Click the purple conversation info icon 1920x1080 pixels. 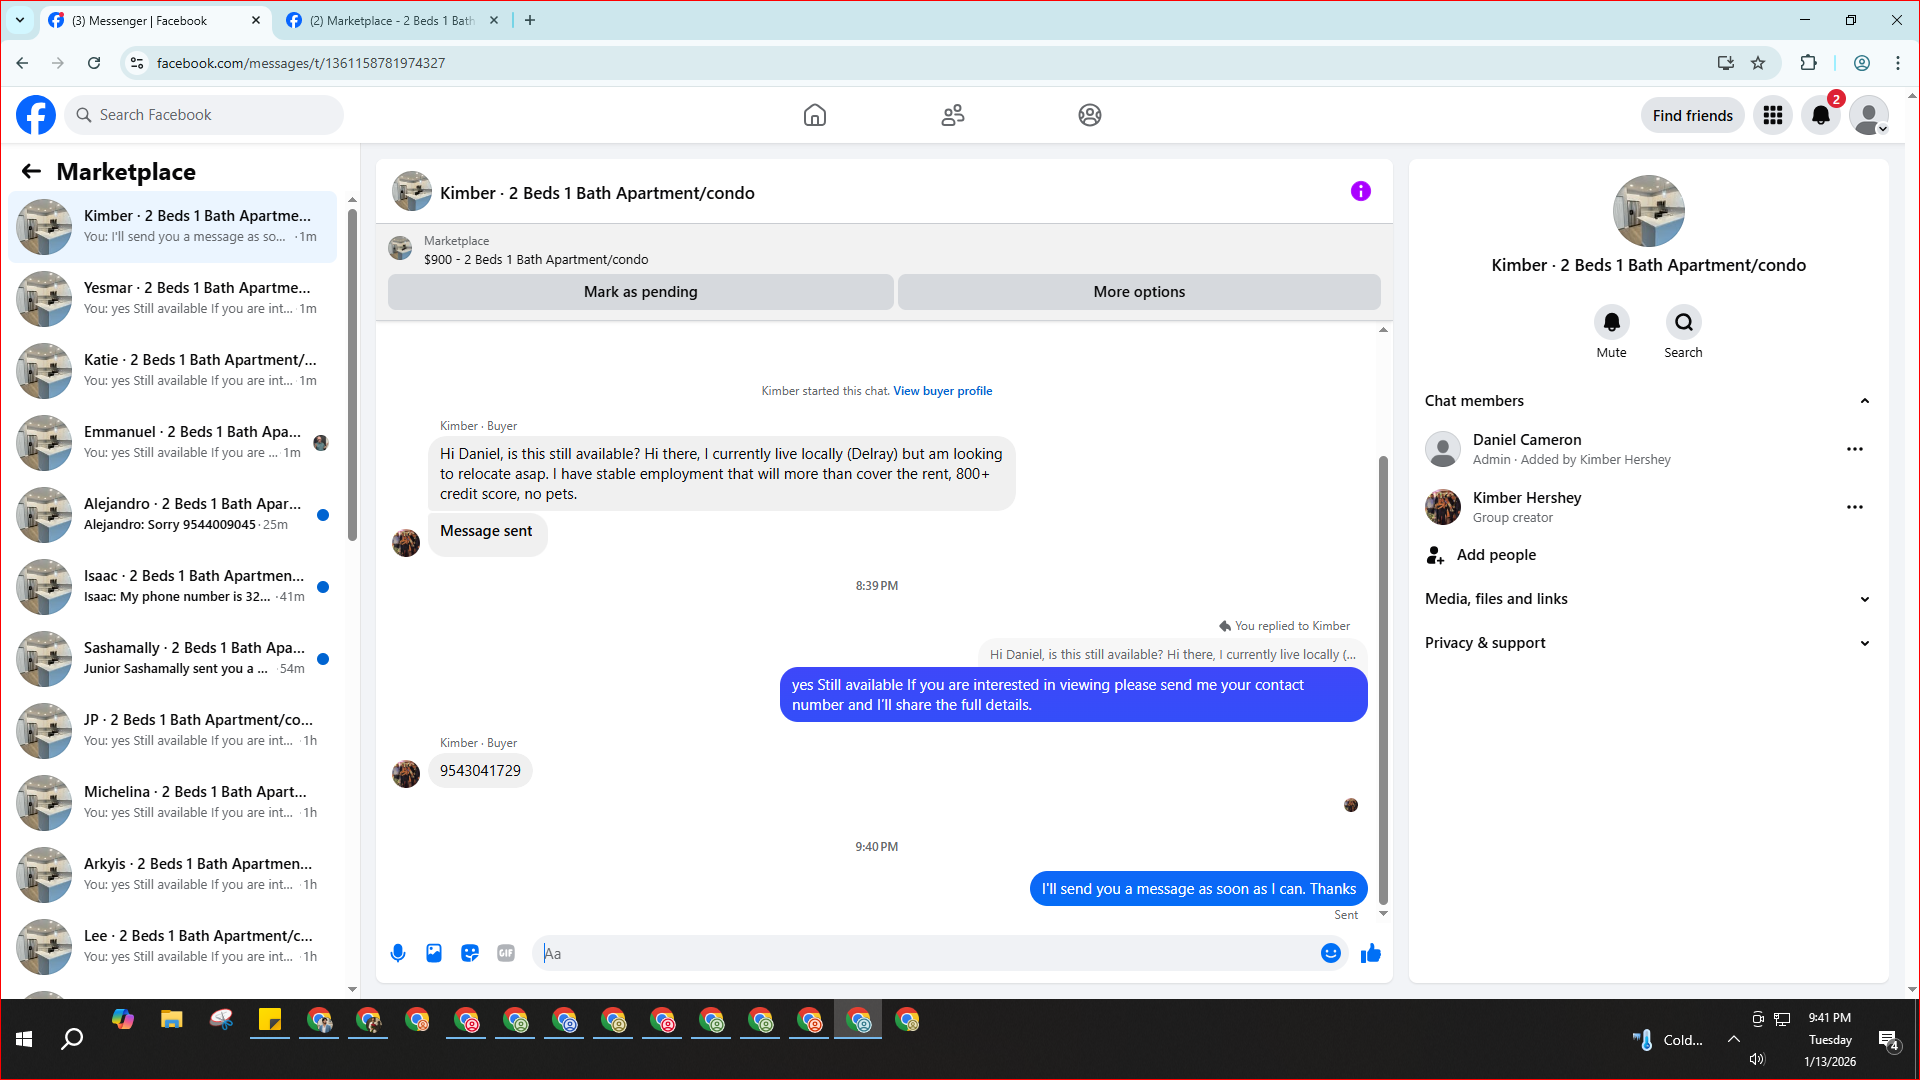tap(1360, 191)
